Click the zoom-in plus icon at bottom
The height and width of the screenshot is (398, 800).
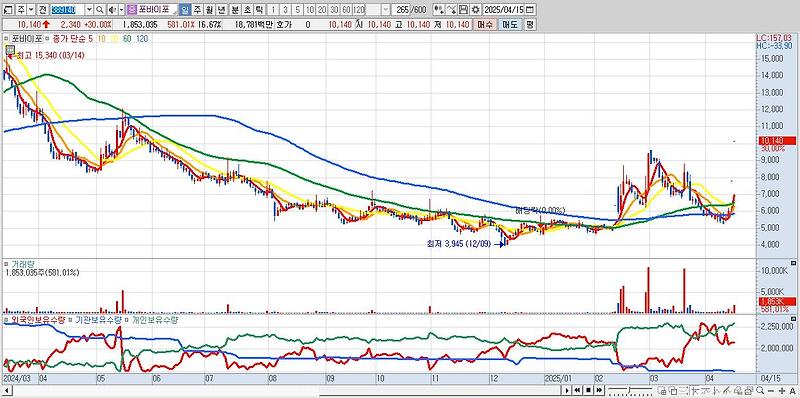[782, 391]
